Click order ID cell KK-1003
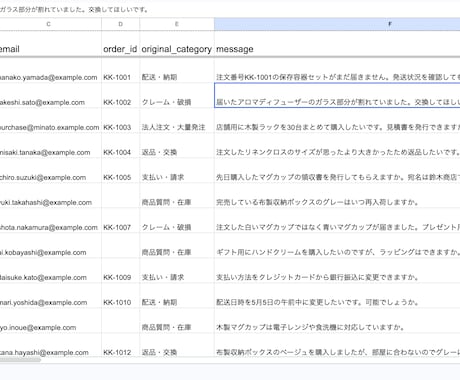The image size is (460, 380). [121, 121]
